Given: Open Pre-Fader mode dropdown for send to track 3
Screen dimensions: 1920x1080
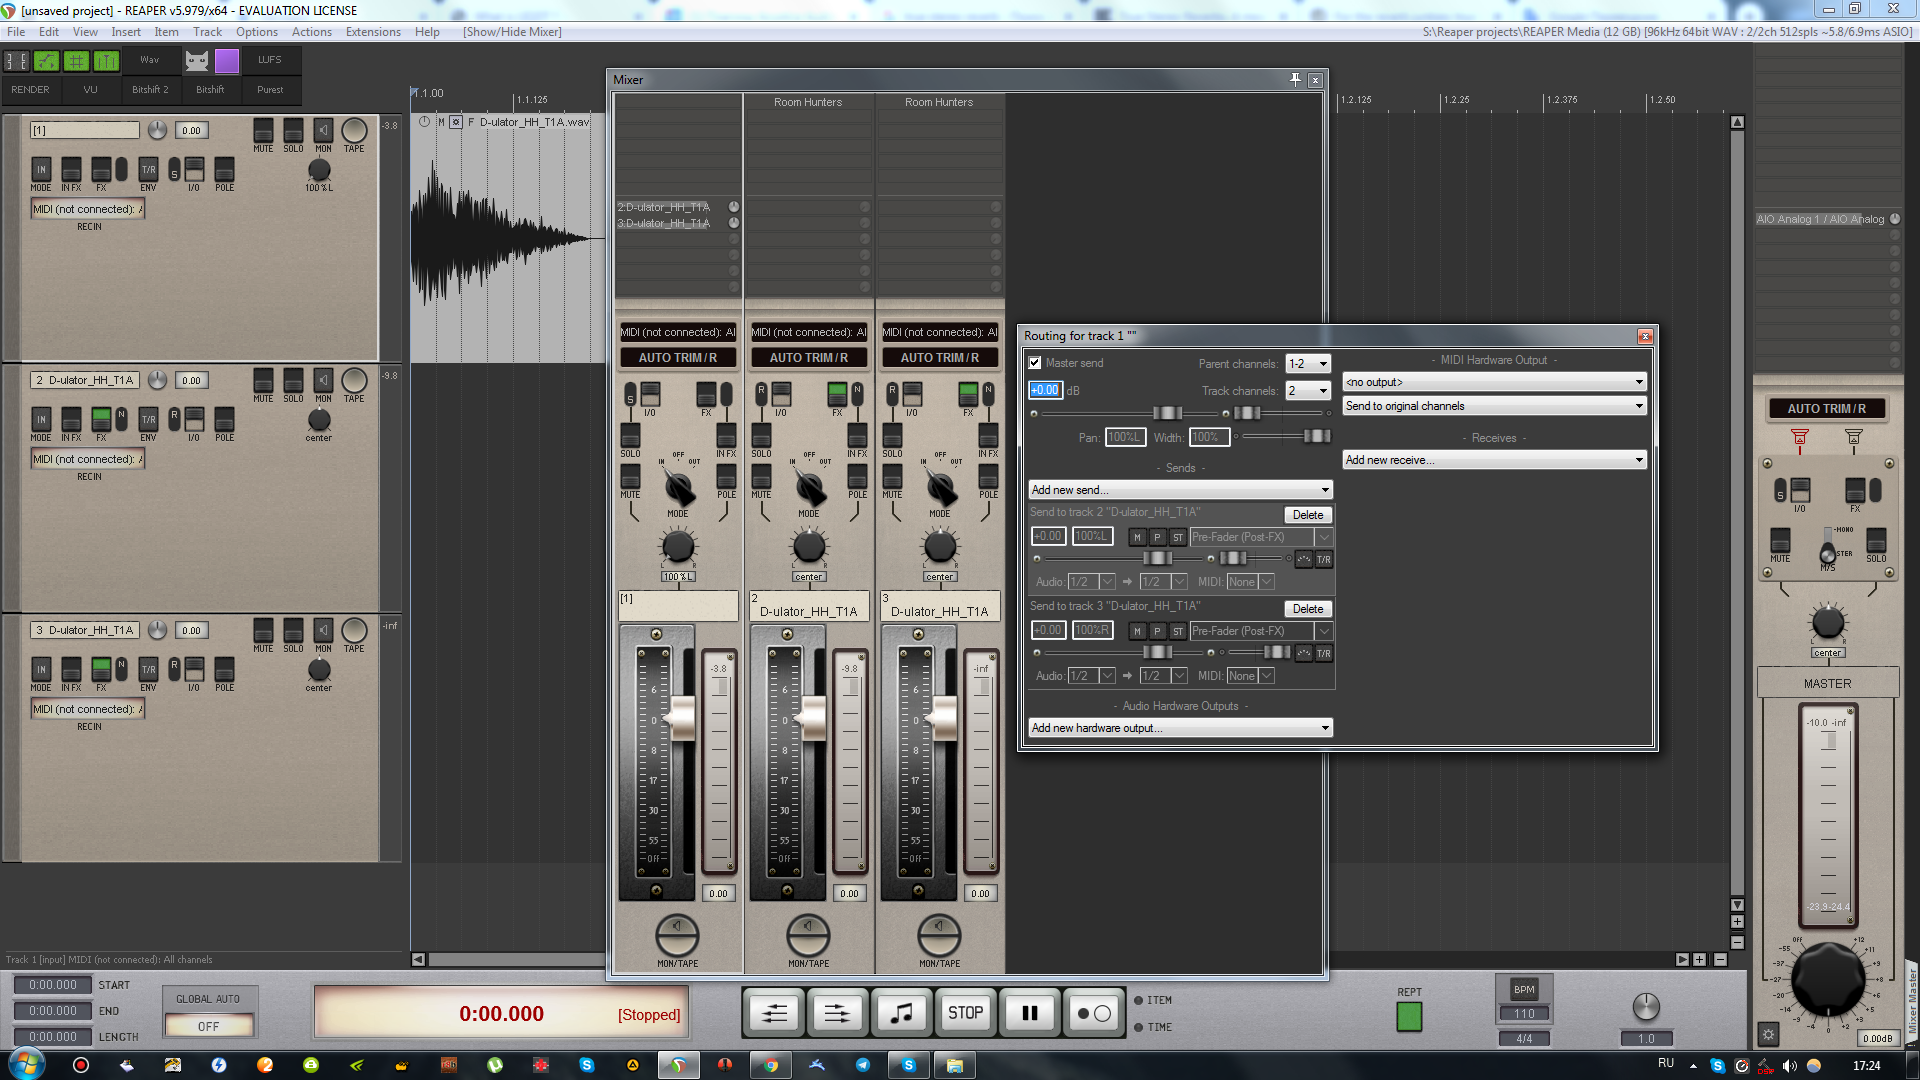Looking at the screenshot, I should [1261, 631].
